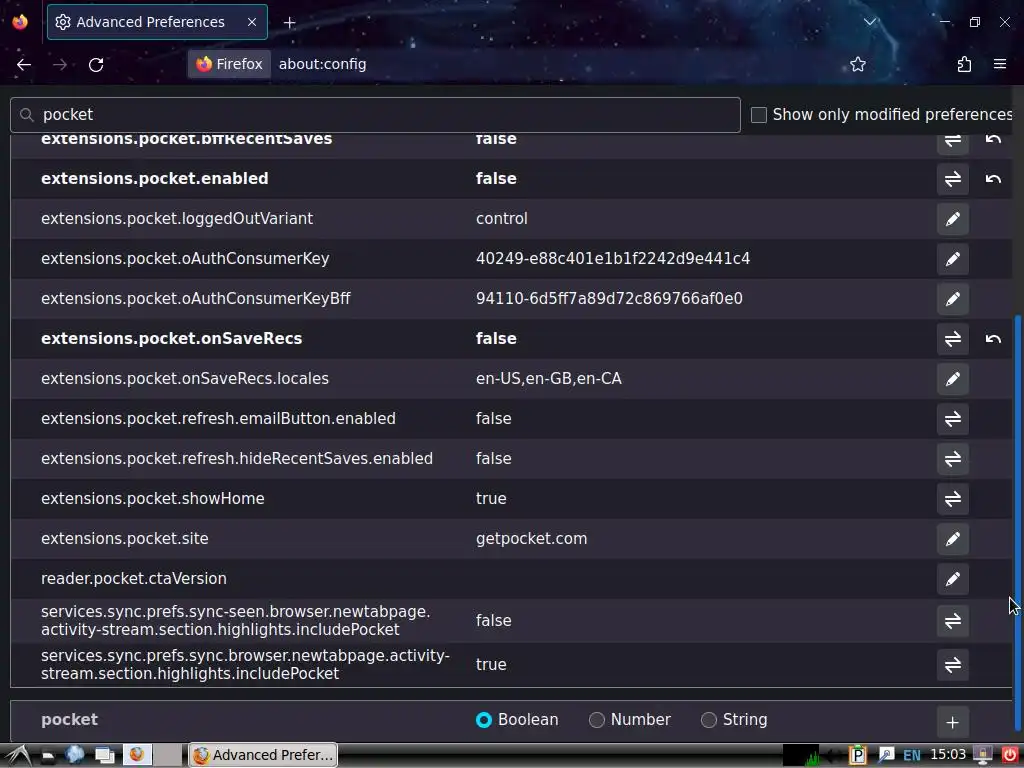1024x768 pixels.
Task: Edit extensions.pocket.loggedOutVariant value
Action: [952, 219]
